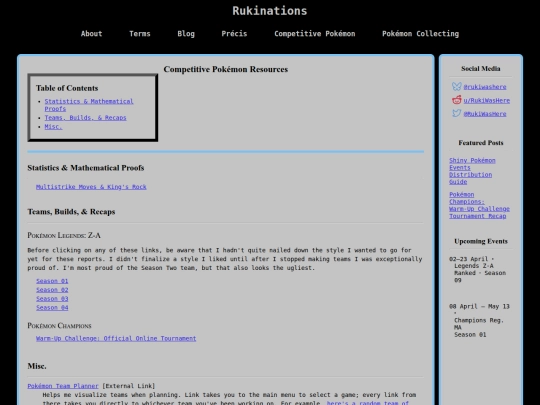
Task: Click the Pokémon Champions subheading
Action: pyautogui.click(x=60, y=325)
